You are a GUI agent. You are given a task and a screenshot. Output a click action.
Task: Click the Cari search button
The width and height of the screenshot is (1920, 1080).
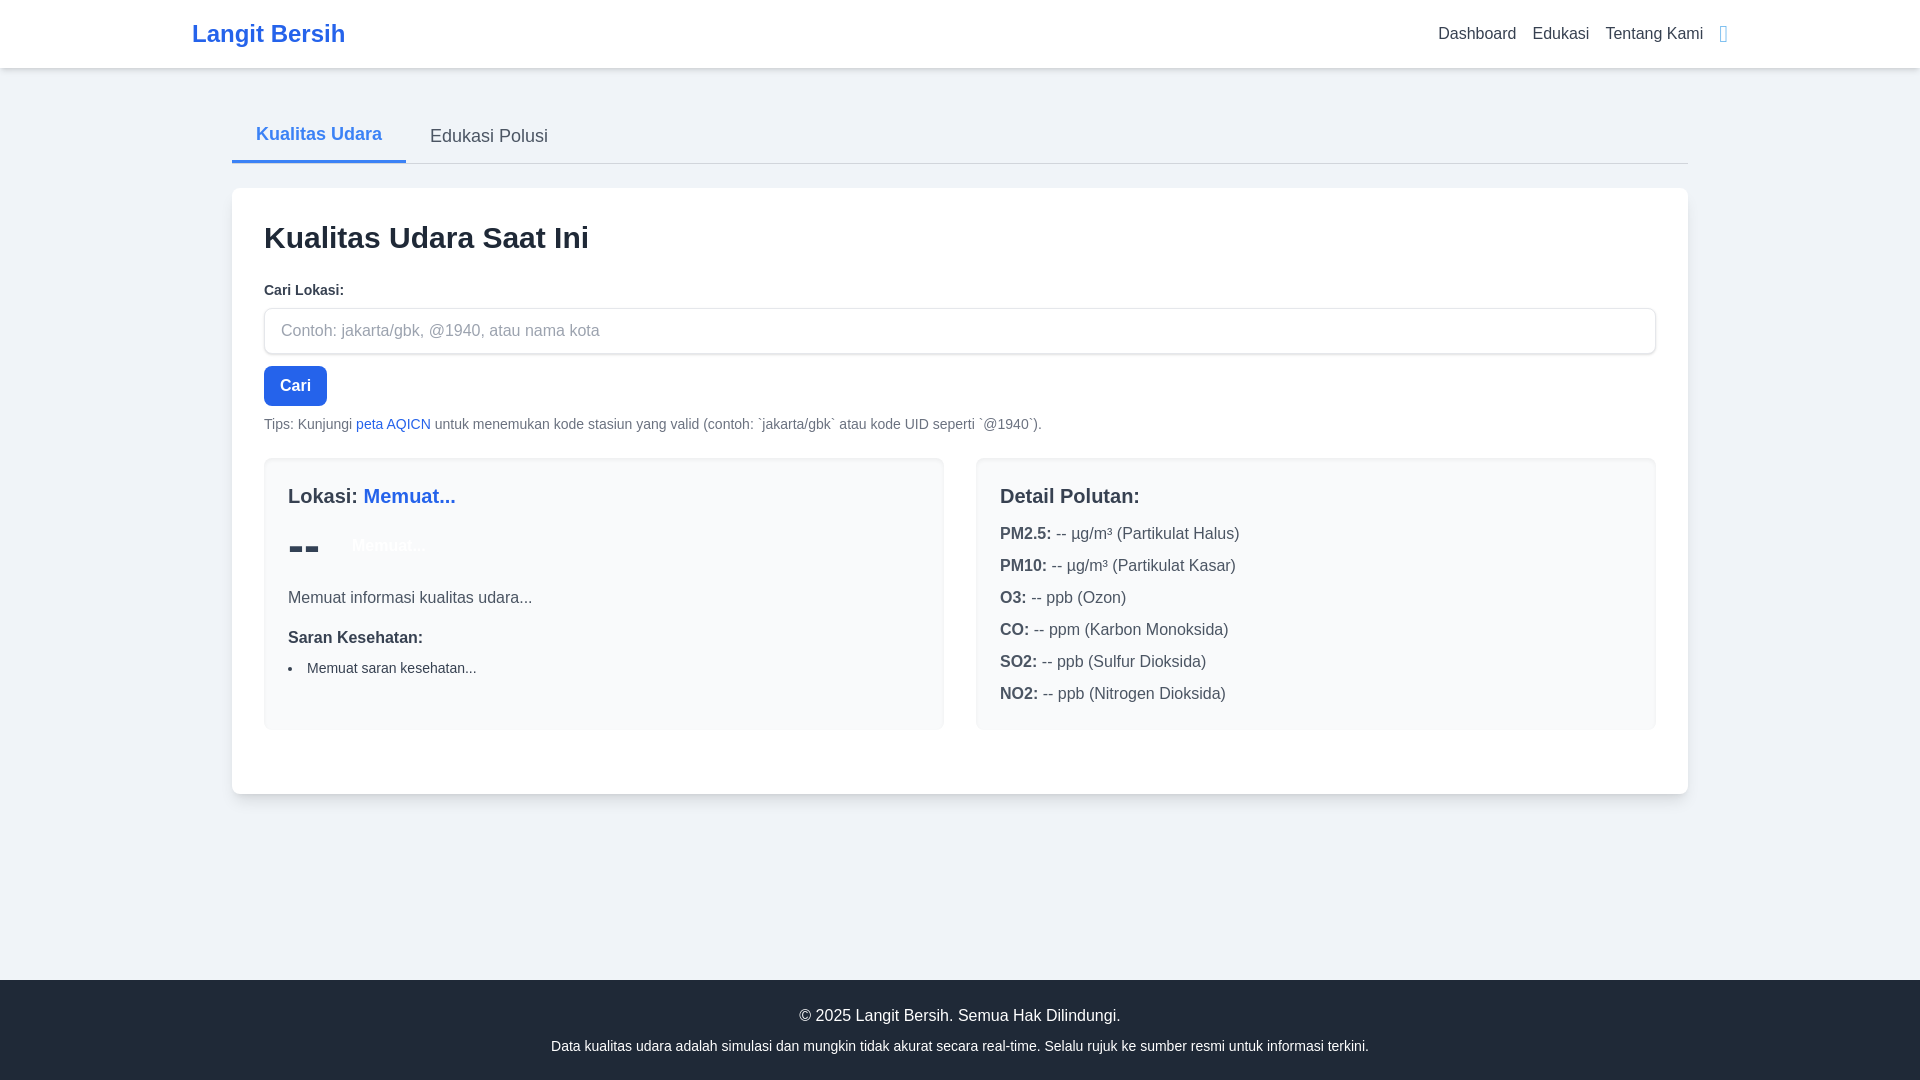pyautogui.click(x=295, y=386)
